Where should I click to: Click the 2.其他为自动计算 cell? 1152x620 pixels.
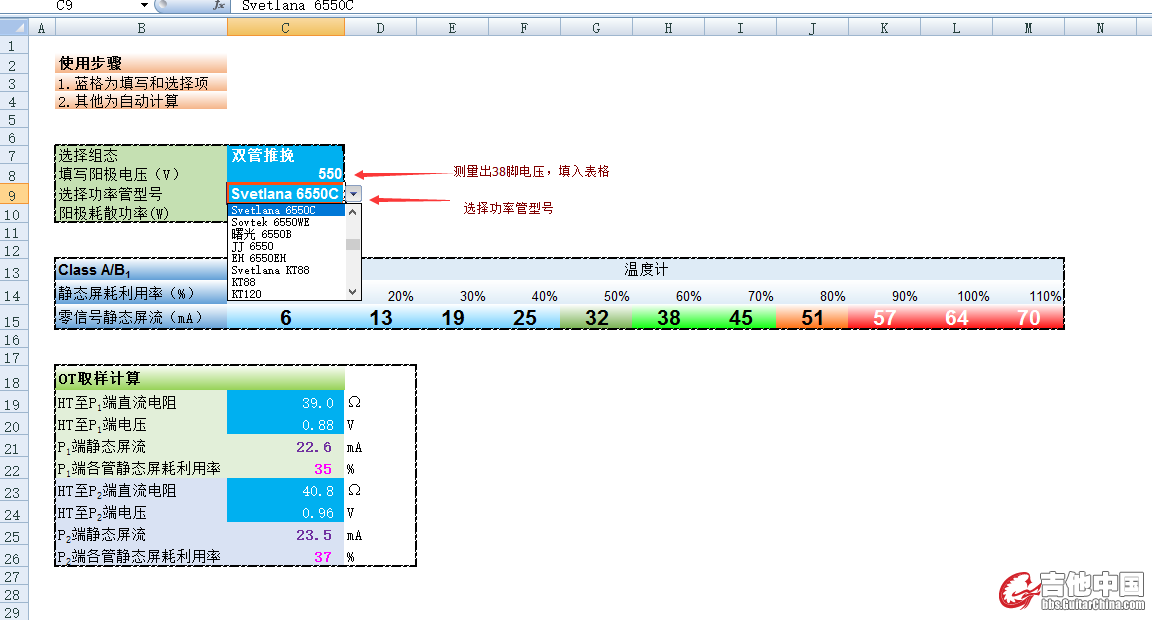141,101
